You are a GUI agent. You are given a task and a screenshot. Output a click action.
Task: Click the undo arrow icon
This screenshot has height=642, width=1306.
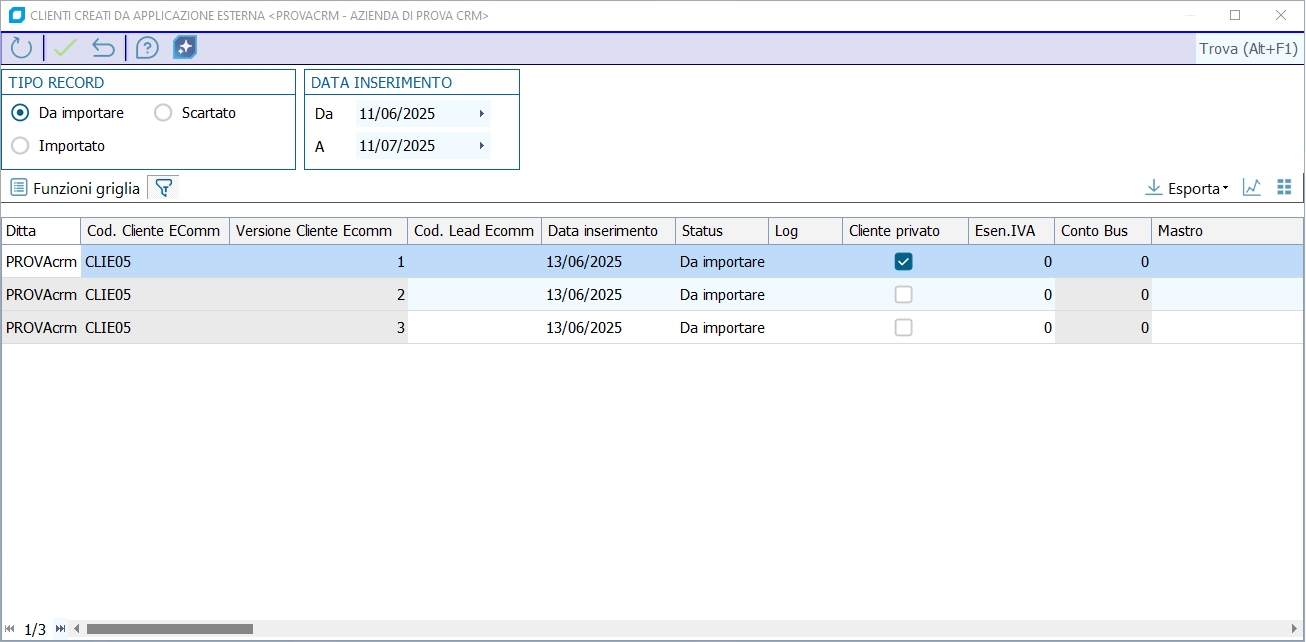coord(103,48)
